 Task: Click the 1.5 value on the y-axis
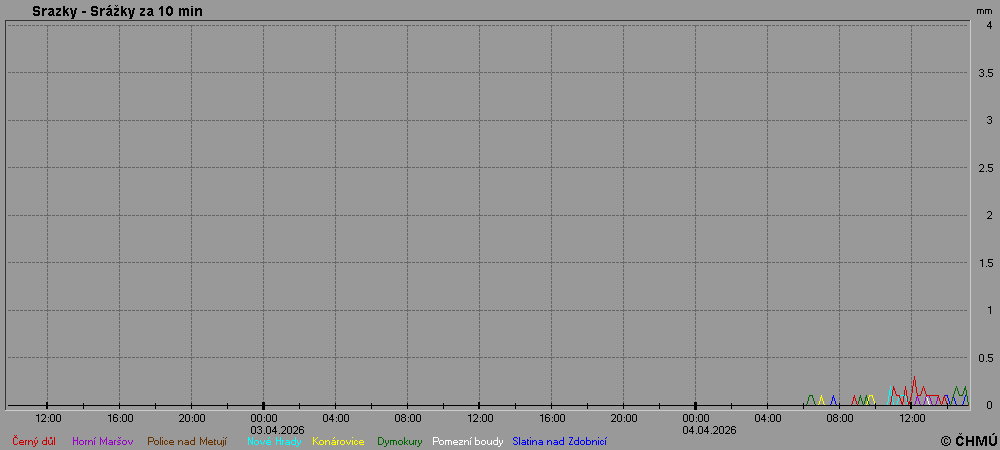[984, 263]
